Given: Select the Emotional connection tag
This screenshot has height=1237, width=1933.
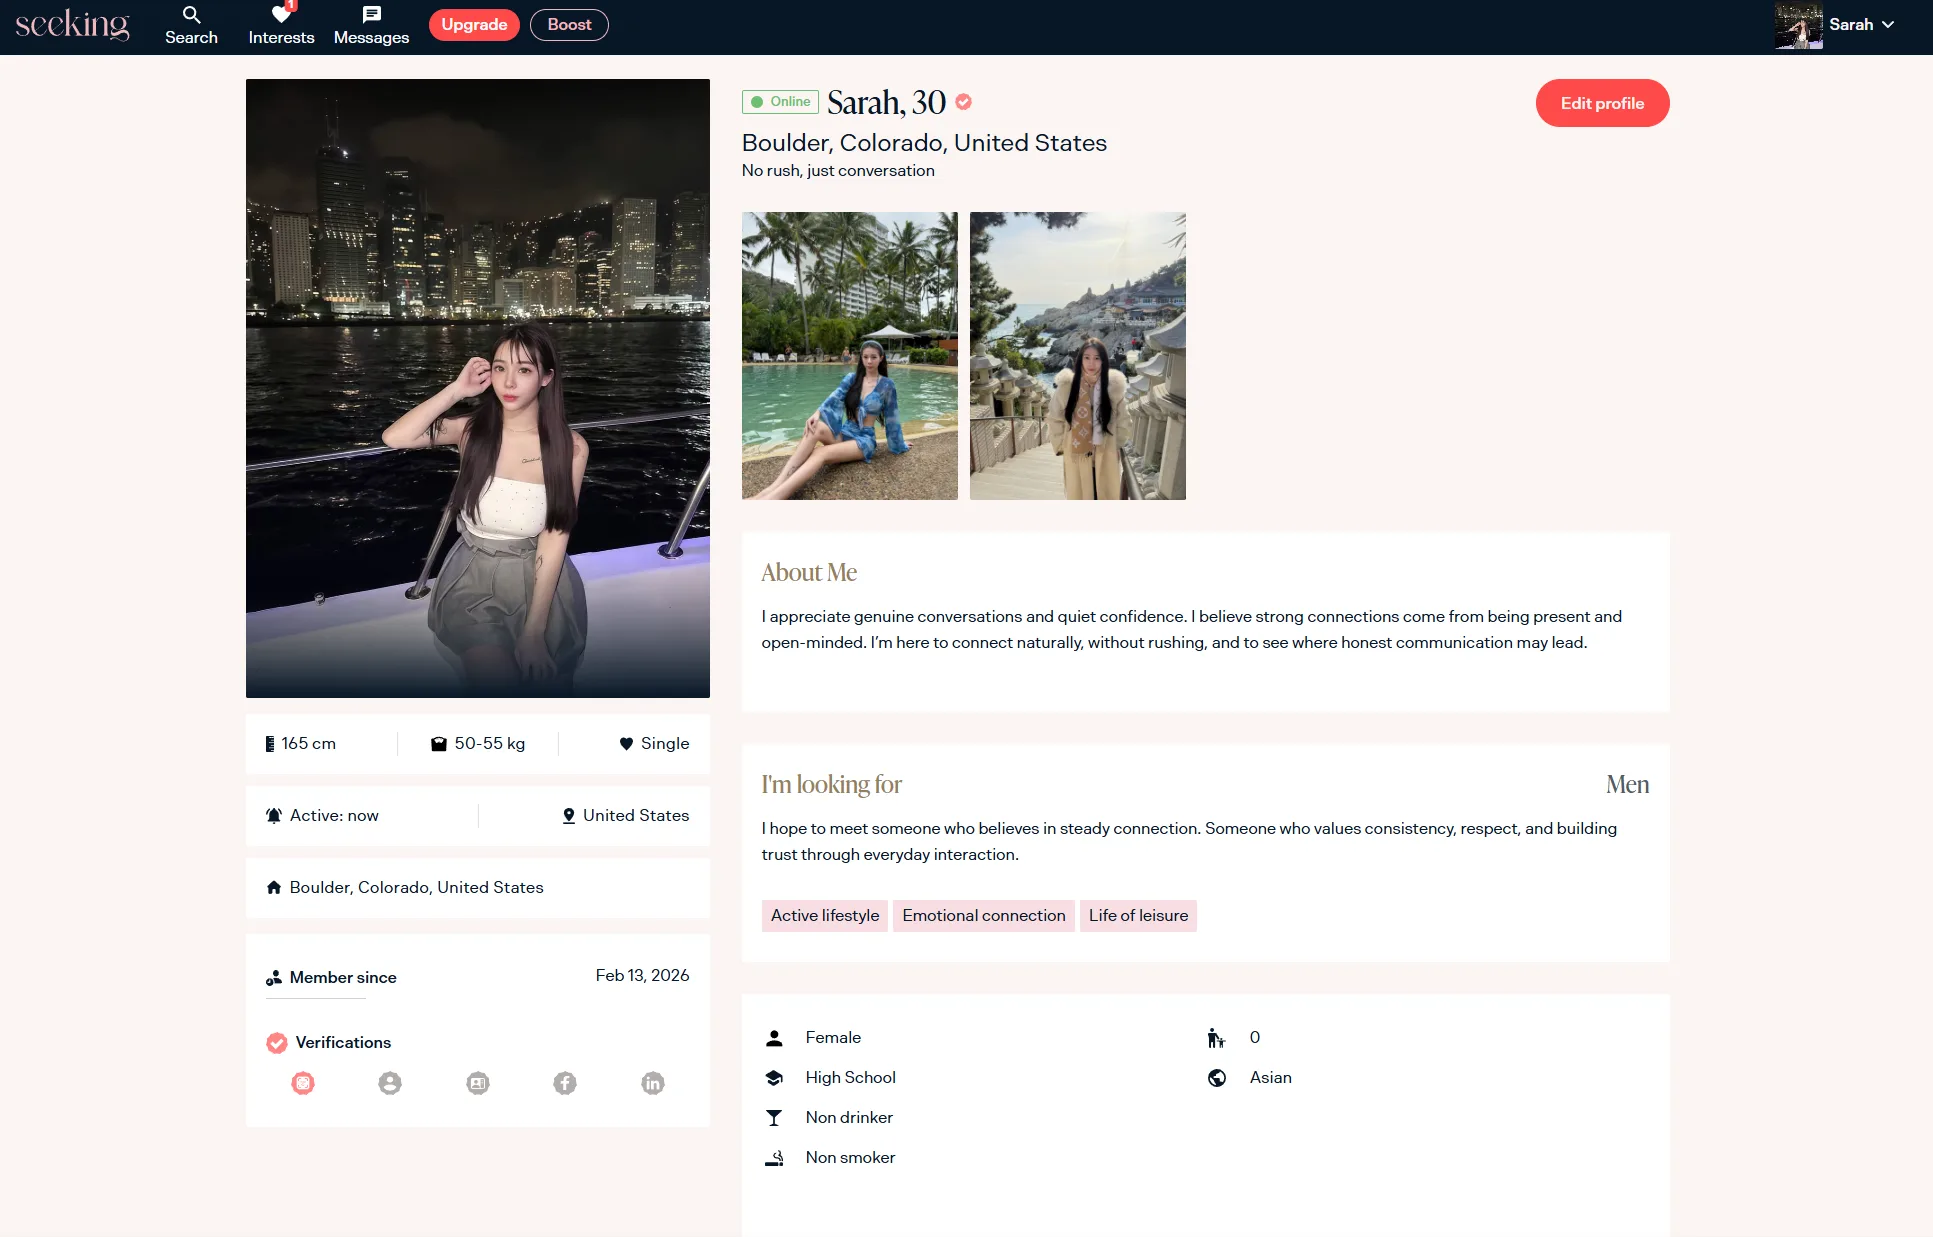Looking at the screenshot, I should [x=983, y=916].
